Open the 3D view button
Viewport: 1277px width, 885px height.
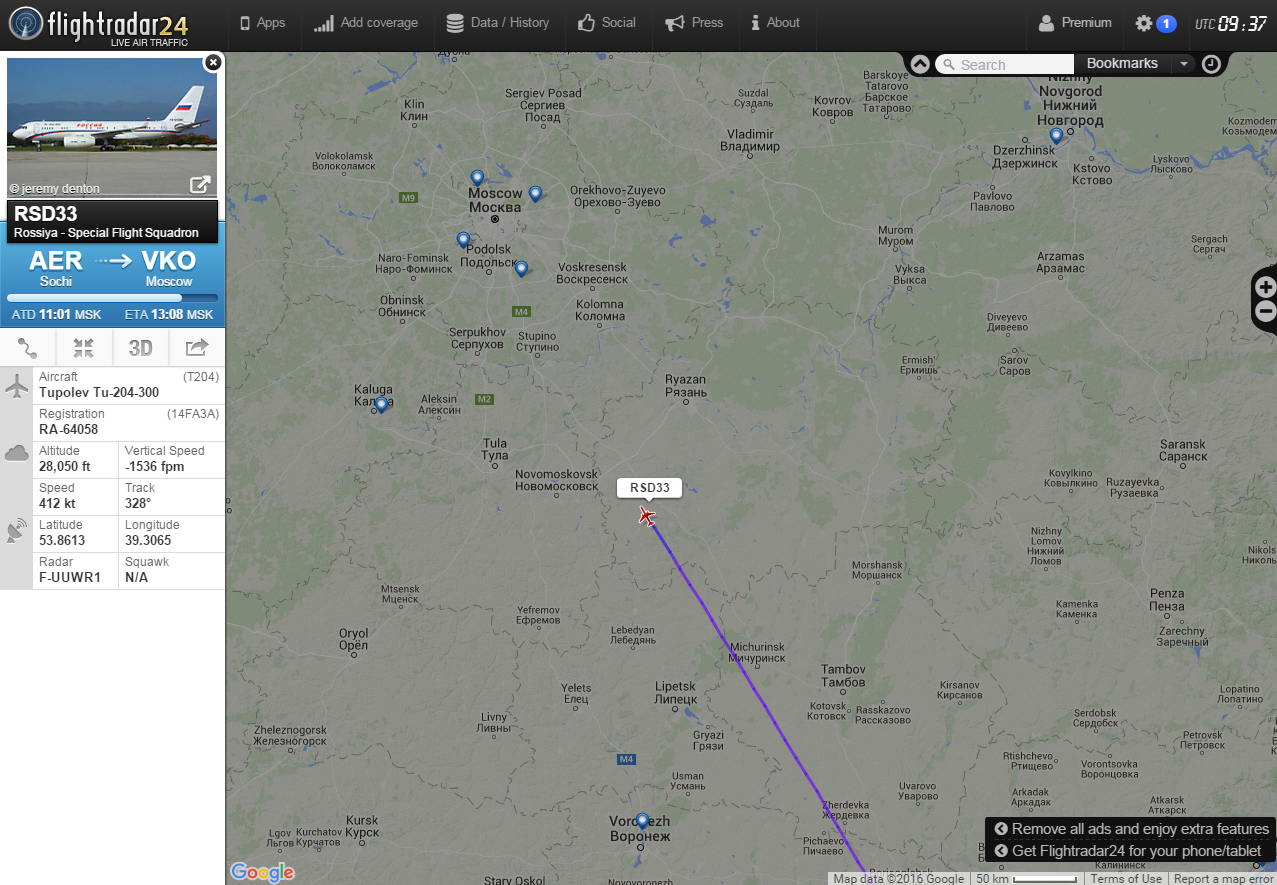(140, 348)
